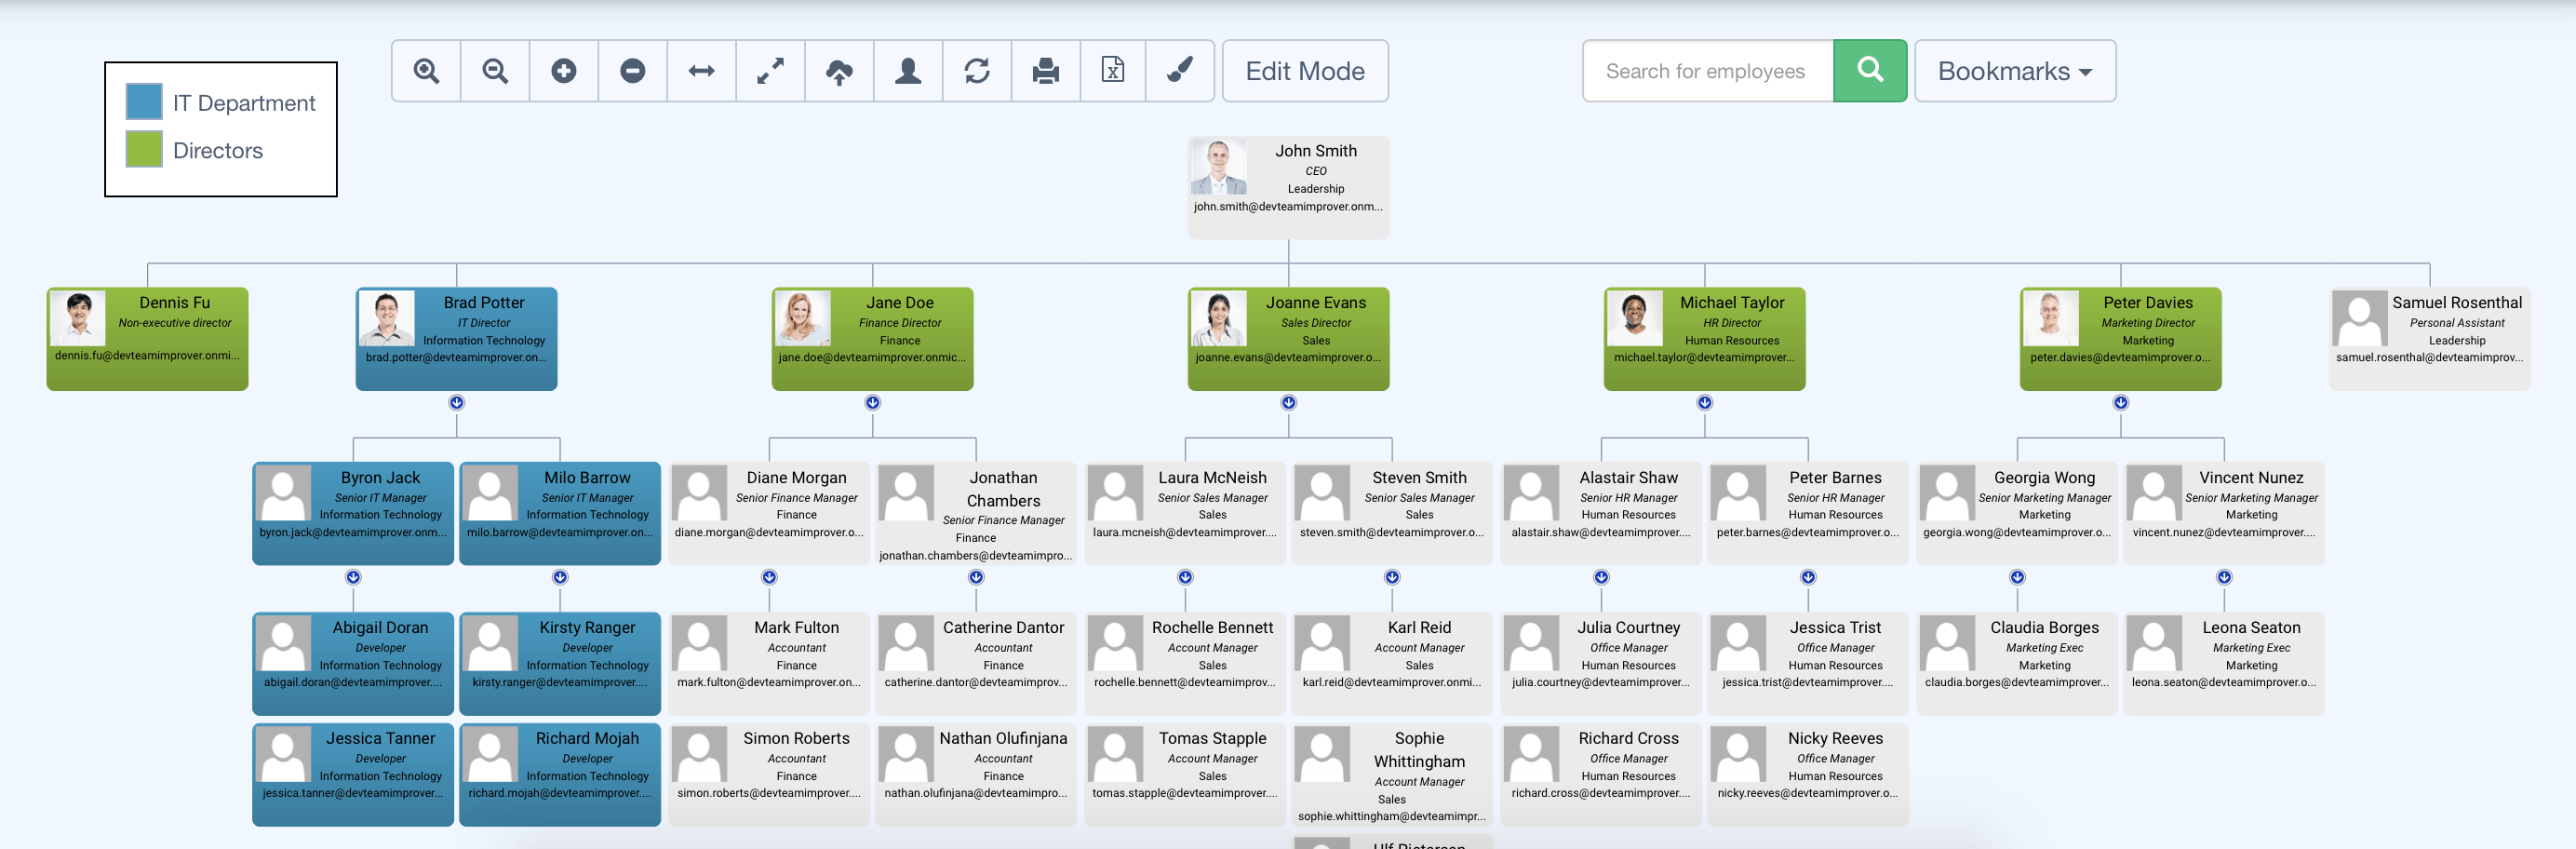This screenshot has height=849, width=2576.
Task: Collapse reports under Michael Taylor
Action: pos(1705,403)
